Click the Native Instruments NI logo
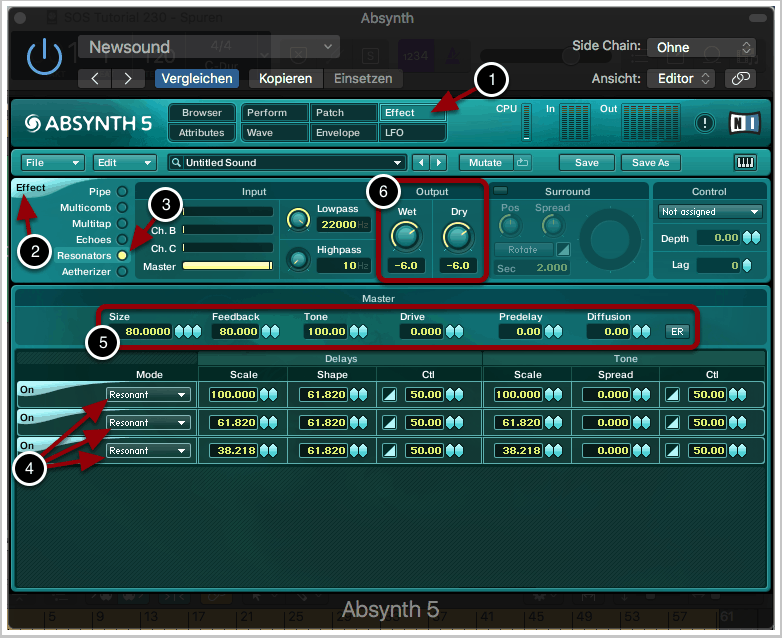 coord(744,123)
